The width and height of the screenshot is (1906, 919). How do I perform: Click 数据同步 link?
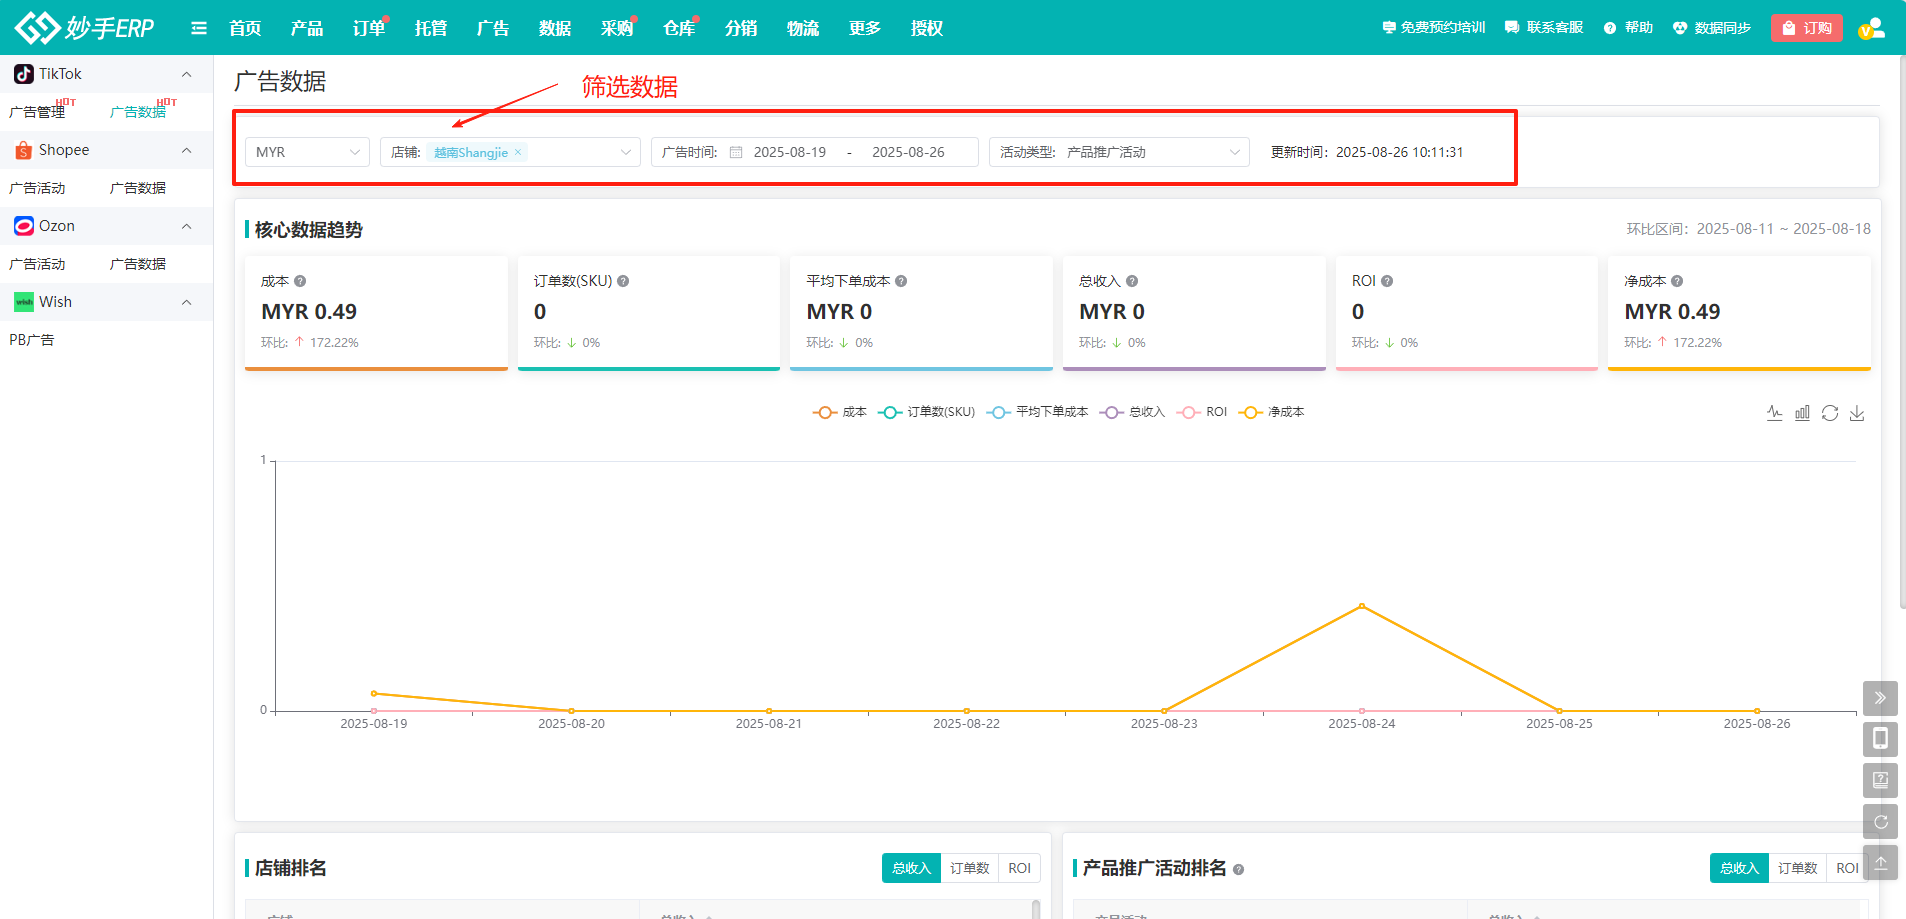(x=1712, y=28)
